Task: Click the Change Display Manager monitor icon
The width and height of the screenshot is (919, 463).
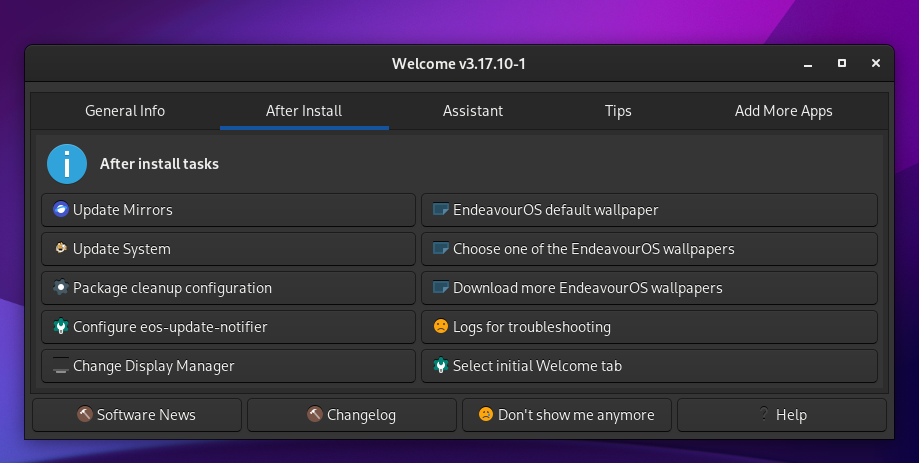Action: pyautogui.click(x=61, y=366)
